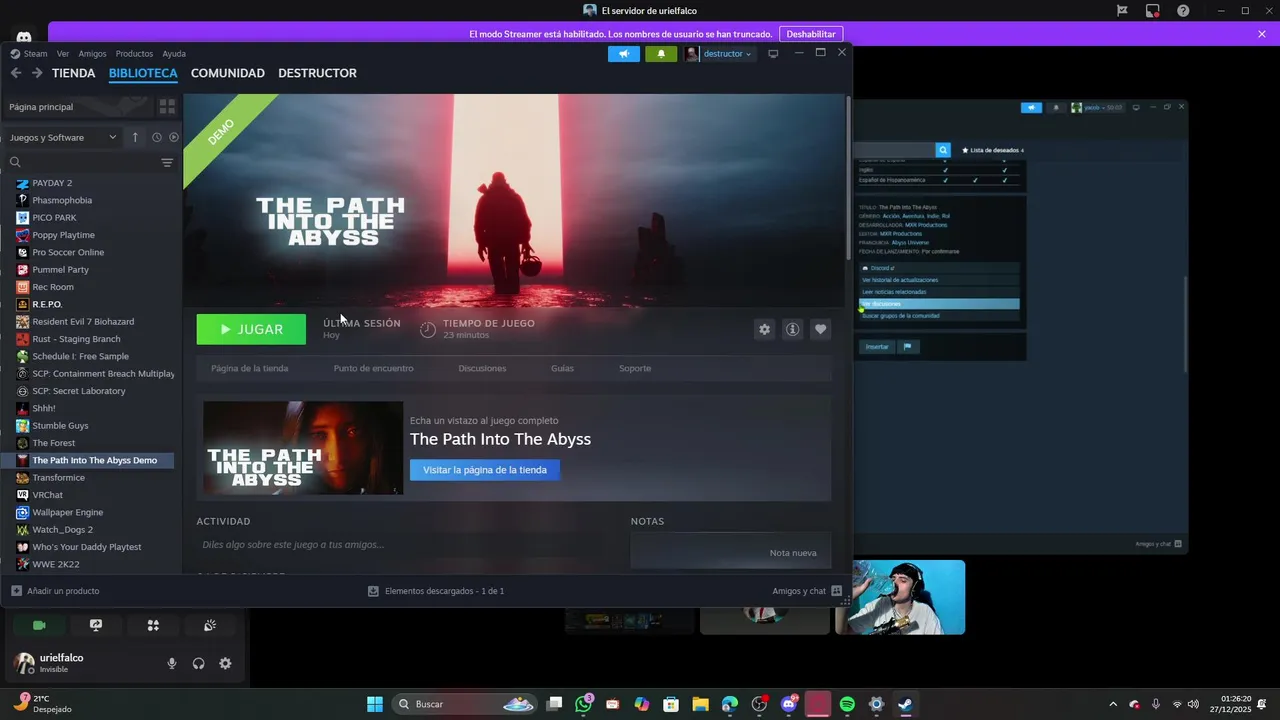1280x720 pixels.
Task: Open game settings gear icon
Action: click(764, 329)
